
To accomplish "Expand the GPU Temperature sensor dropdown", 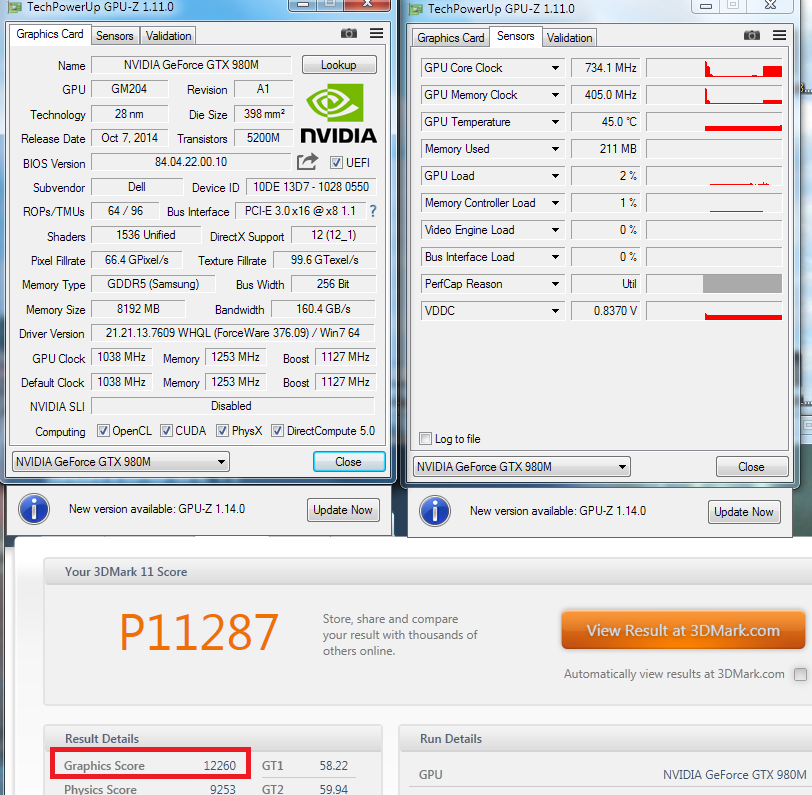I will tap(556, 122).
